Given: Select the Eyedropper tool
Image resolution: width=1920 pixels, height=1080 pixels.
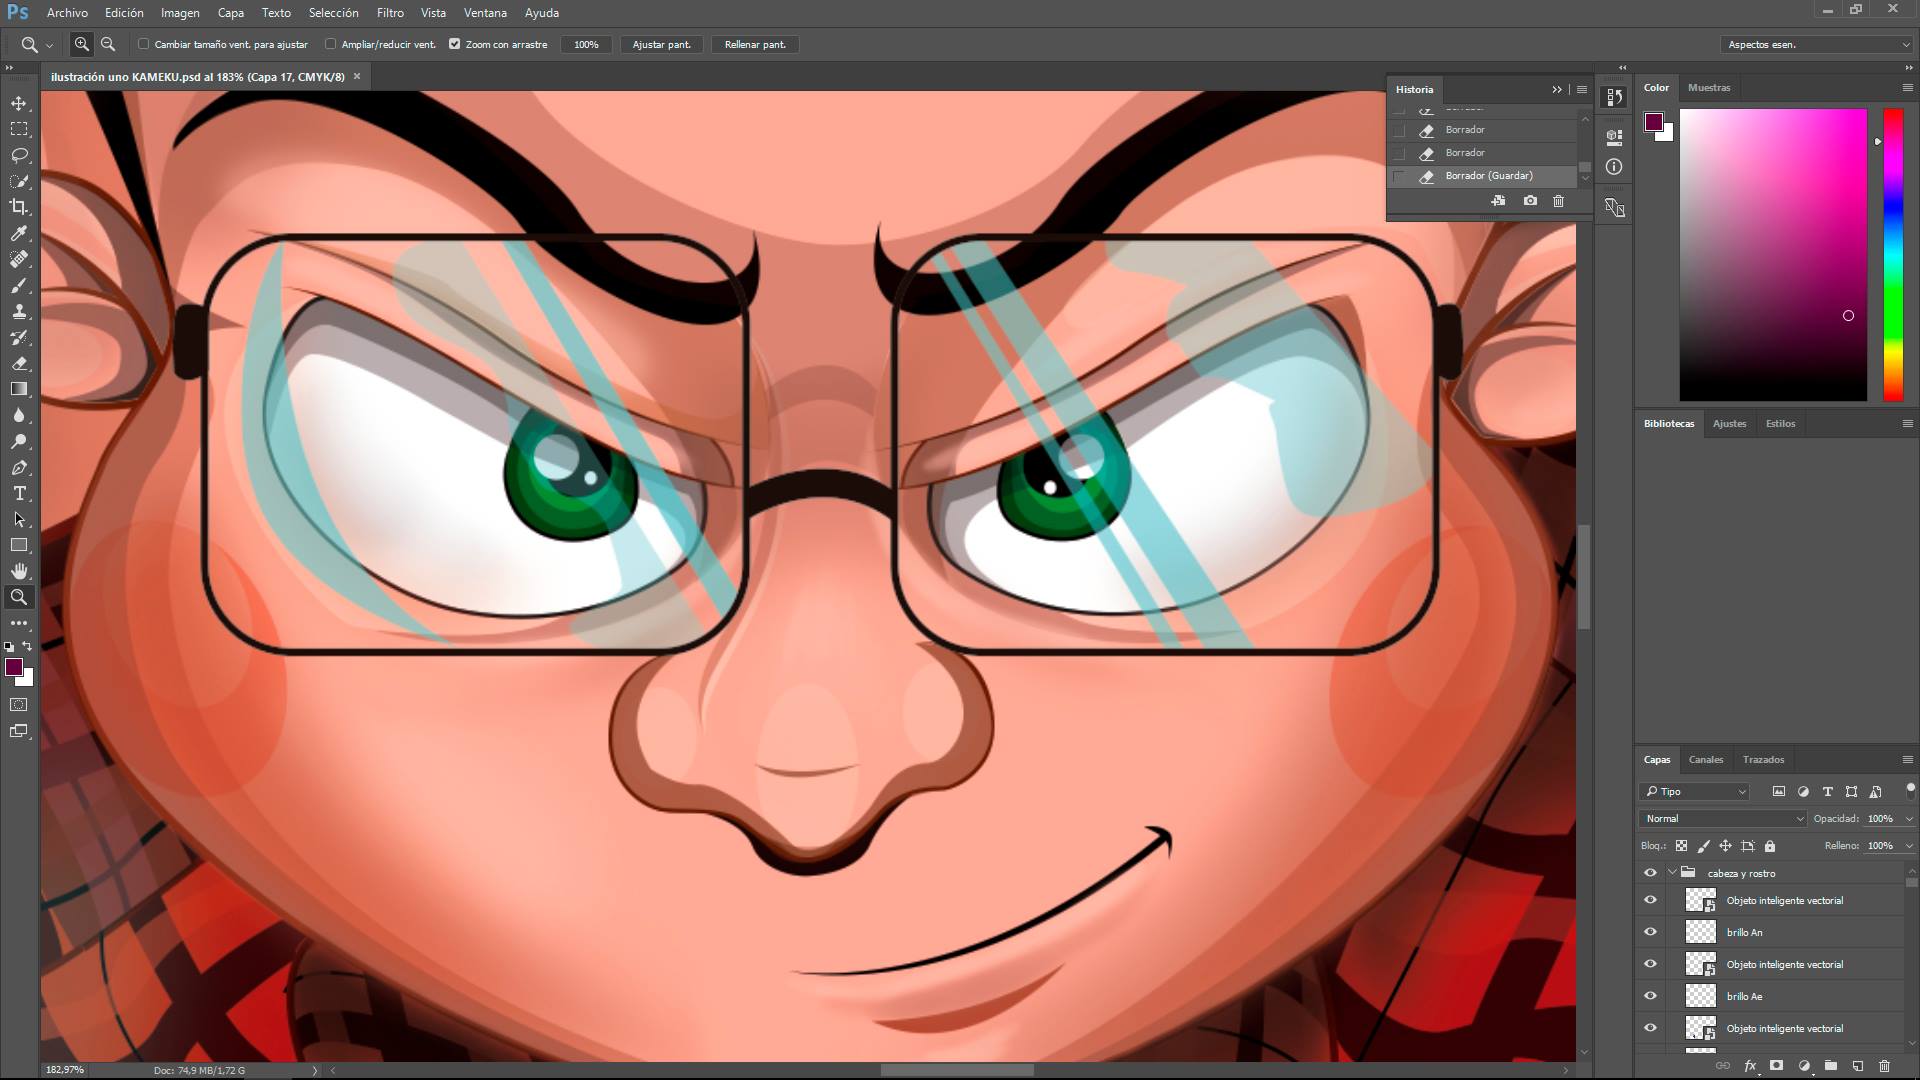Looking at the screenshot, I should (19, 233).
